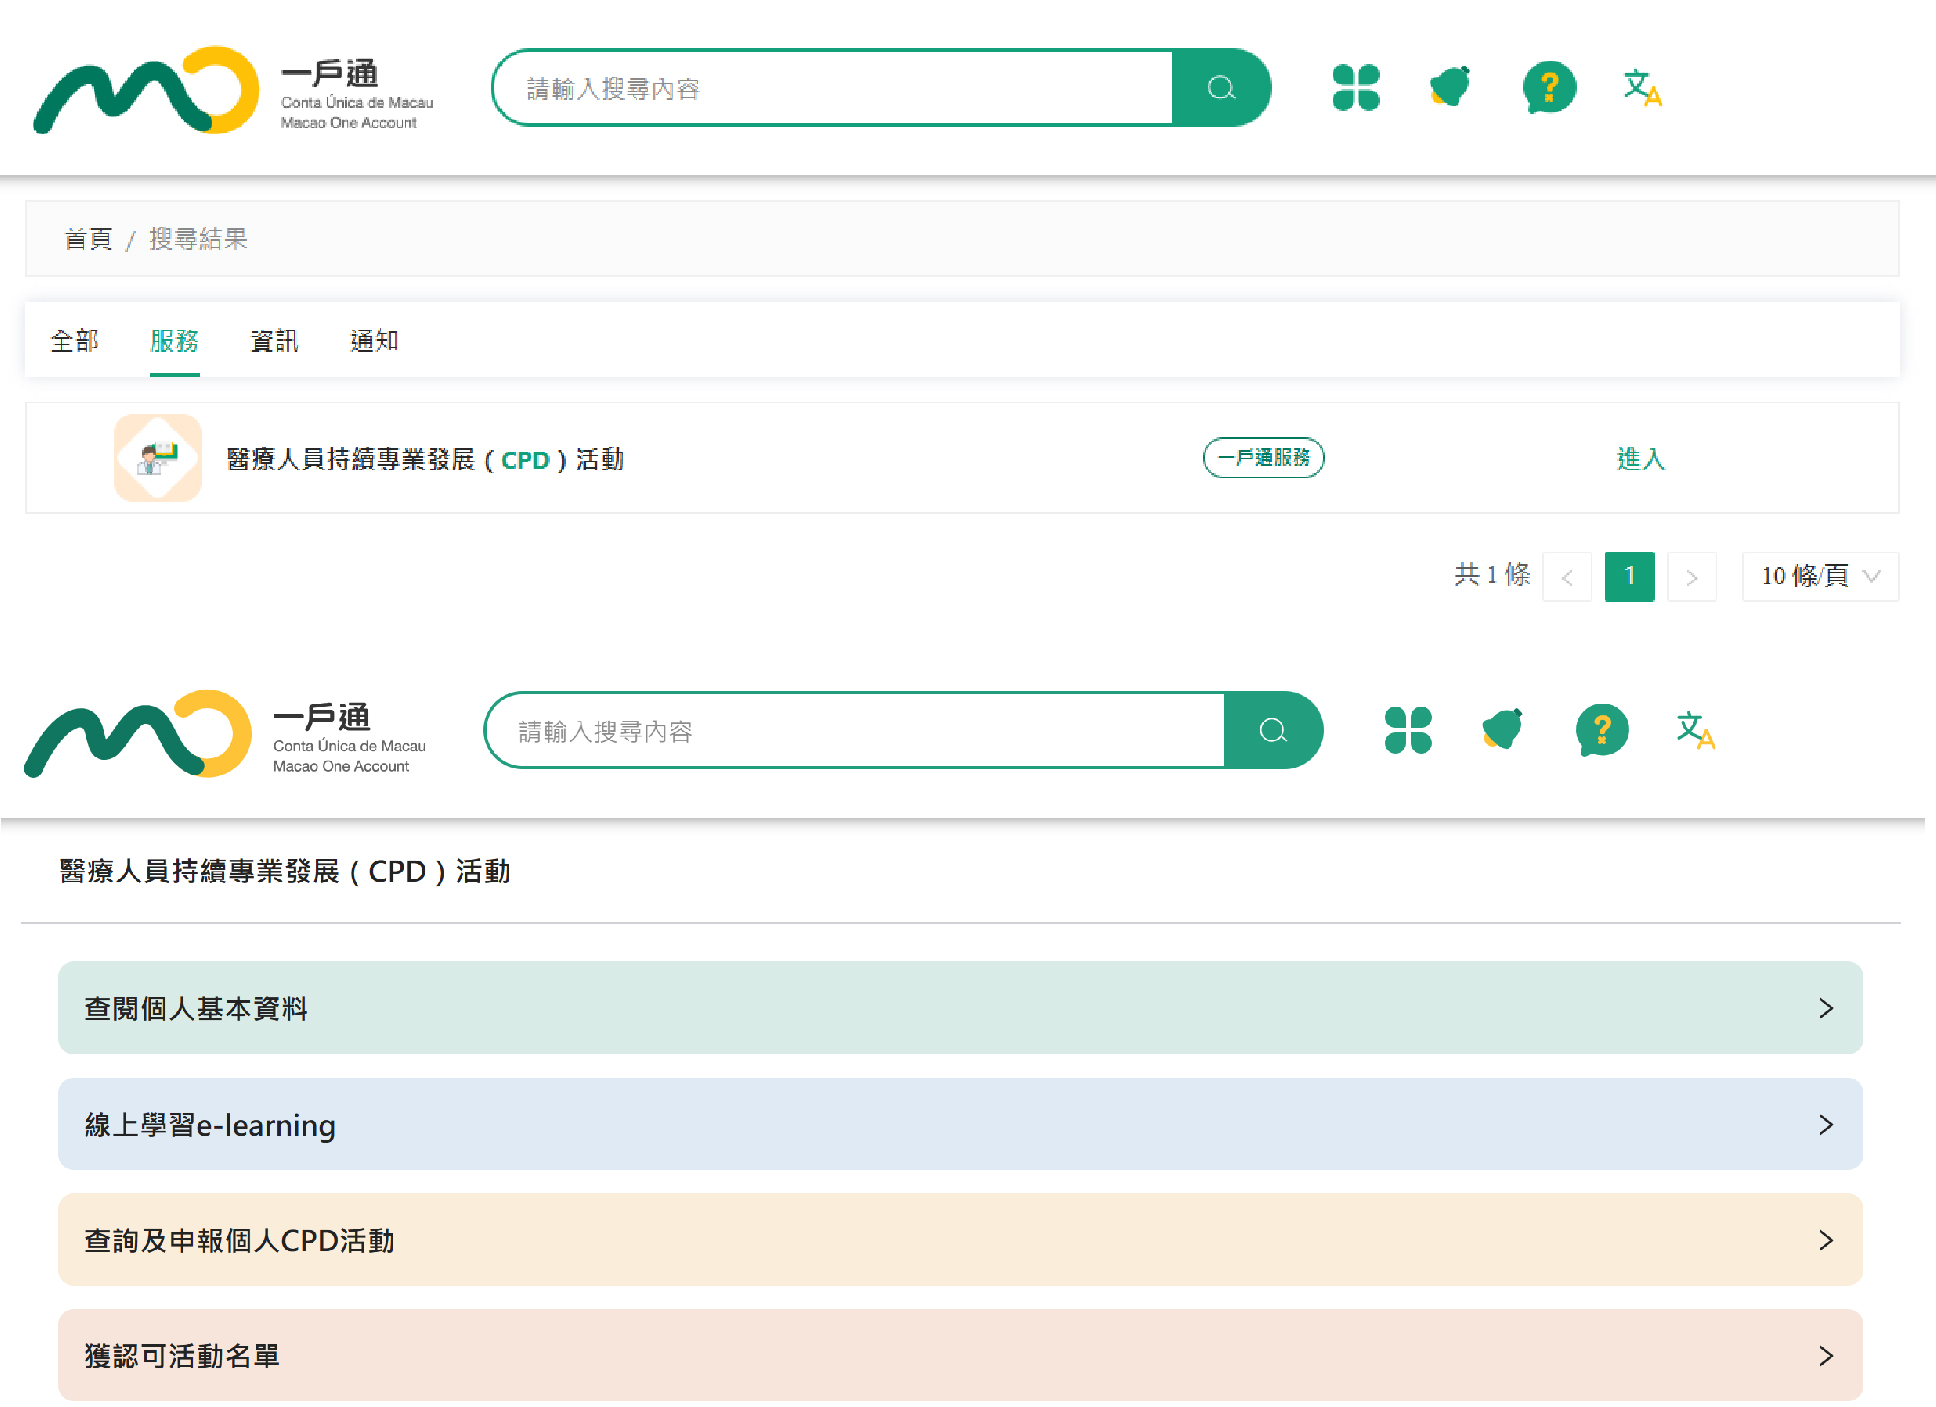Expand the 獲認可活動名單 row

[x=960, y=1356]
